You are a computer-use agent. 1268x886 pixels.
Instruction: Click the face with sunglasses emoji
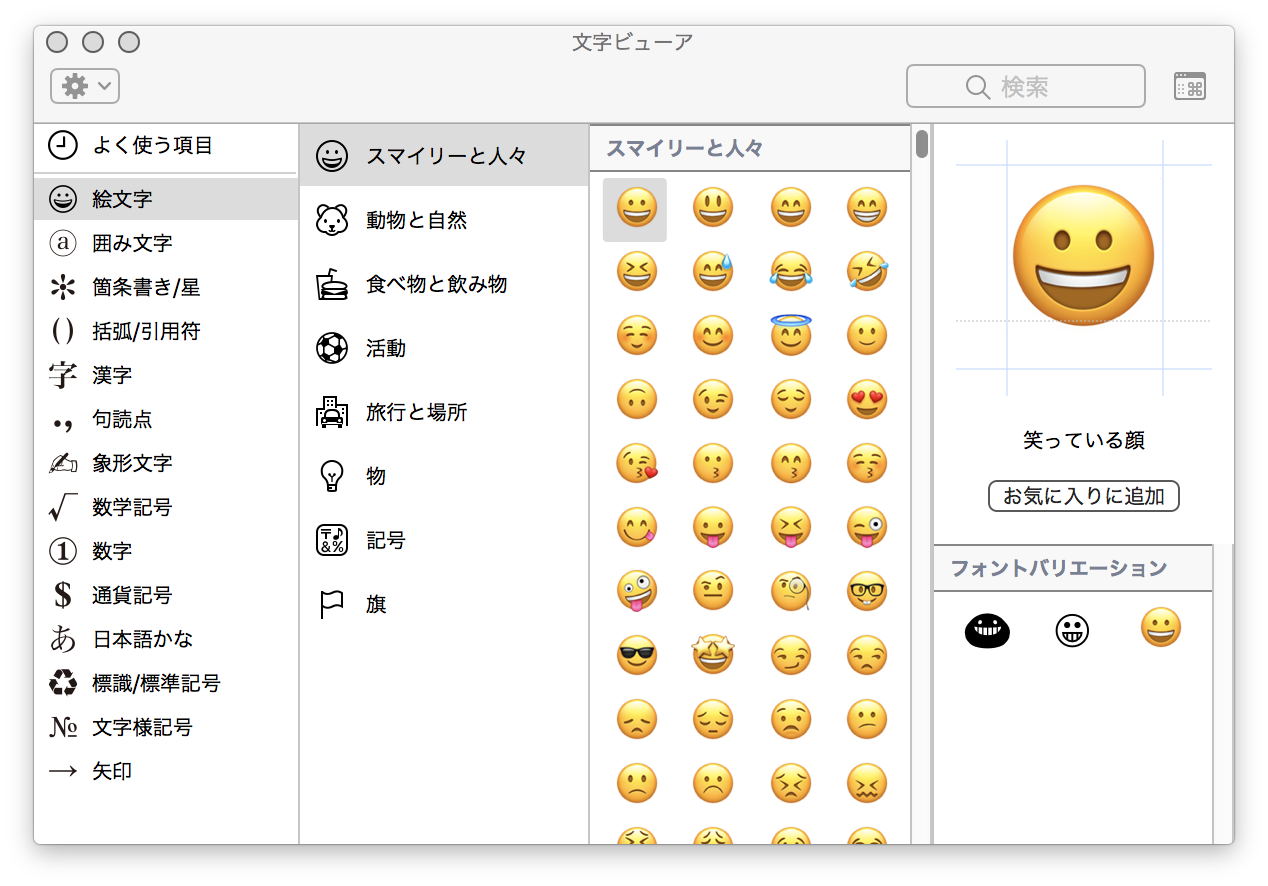[635, 655]
